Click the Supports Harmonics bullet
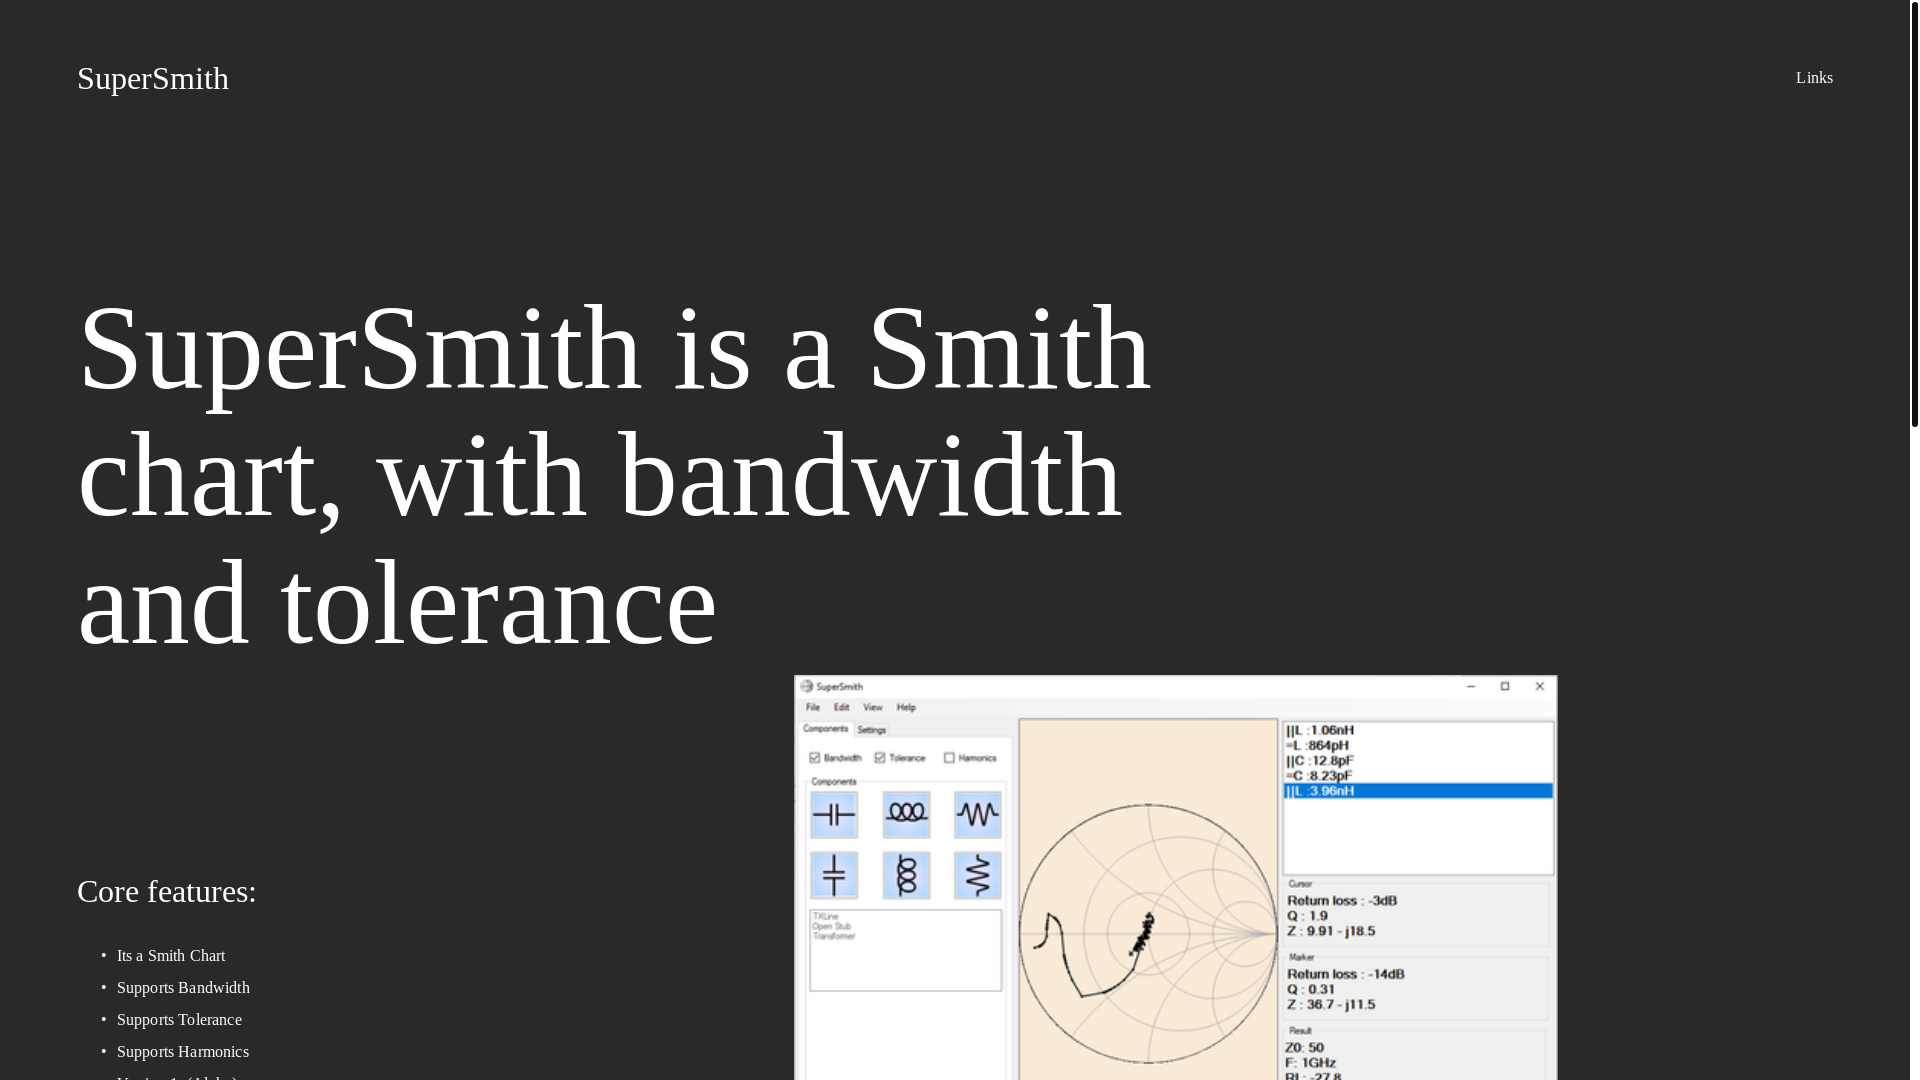The image size is (1920, 1080). pyautogui.click(x=183, y=1052)
